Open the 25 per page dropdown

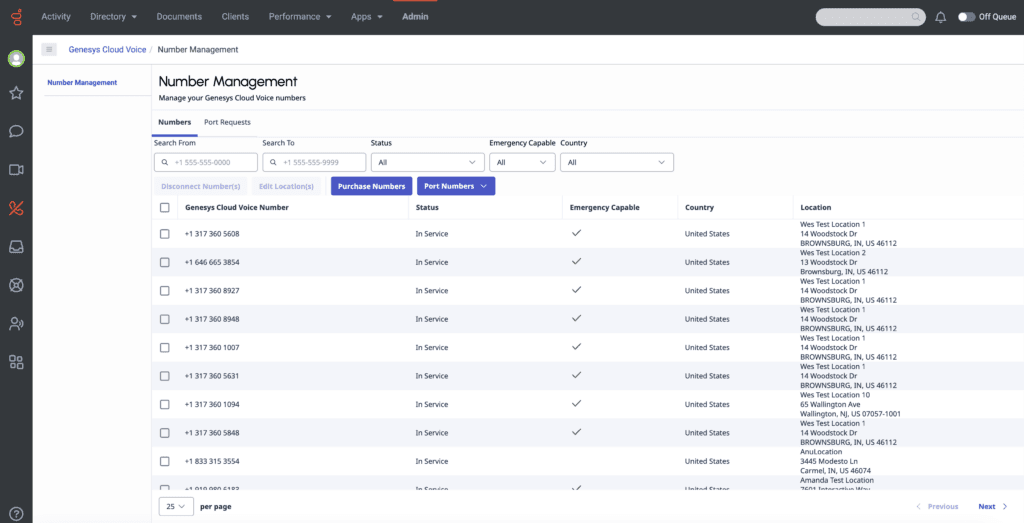click(x=176, y=507)
